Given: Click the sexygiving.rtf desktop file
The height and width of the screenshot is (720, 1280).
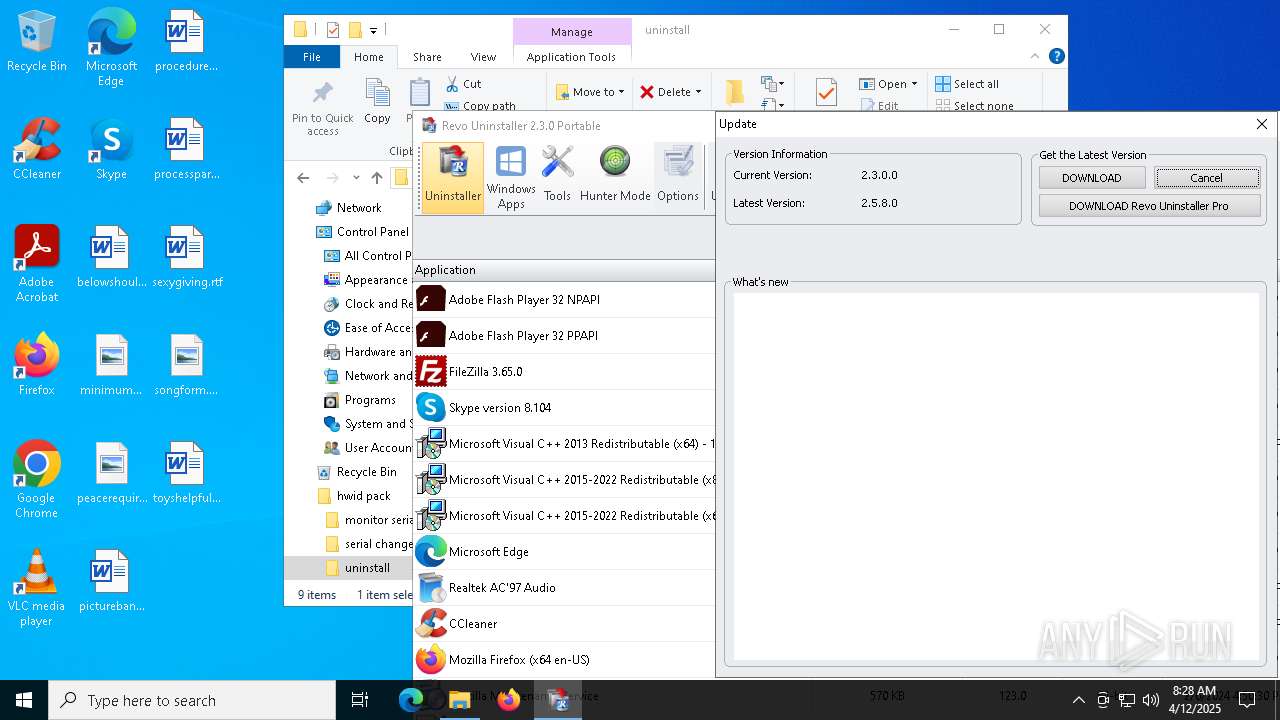Looking at the screenshot, I should click(x=187, y=257).
